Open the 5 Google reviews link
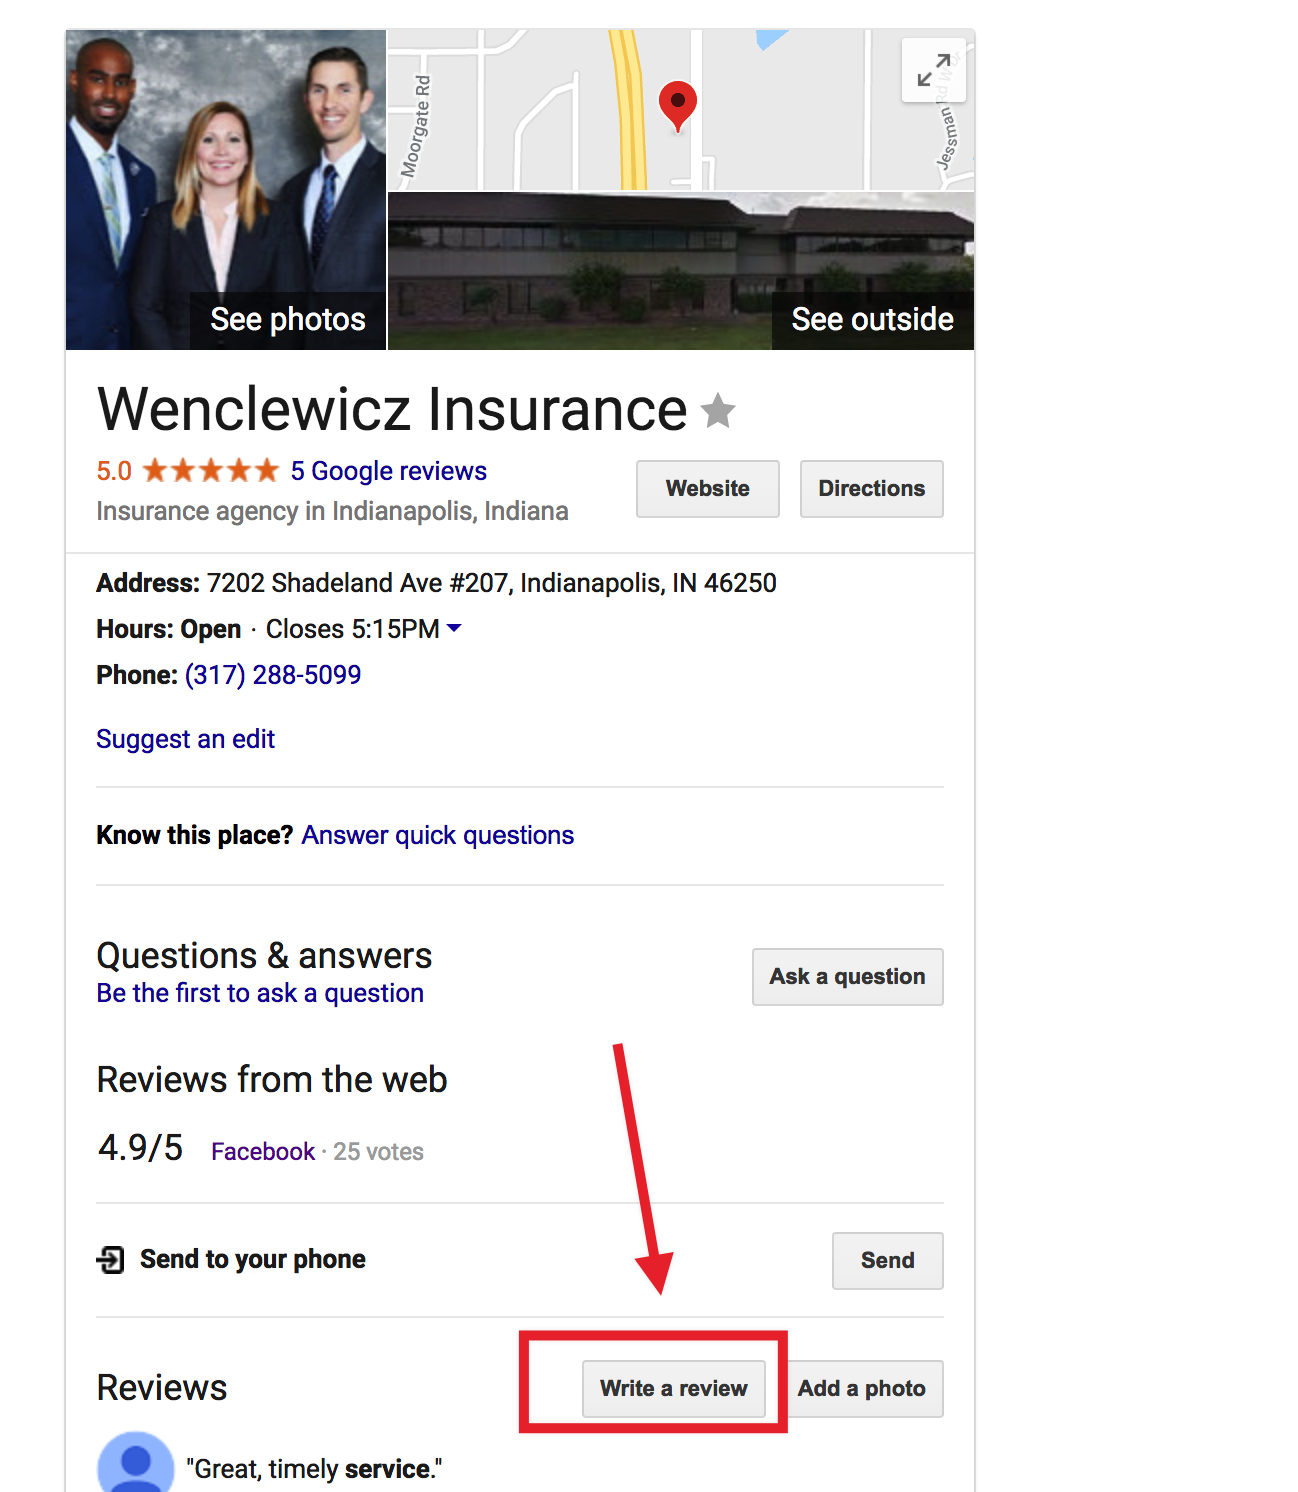This screenshot has height=1492, width=1298. point(389,471)
